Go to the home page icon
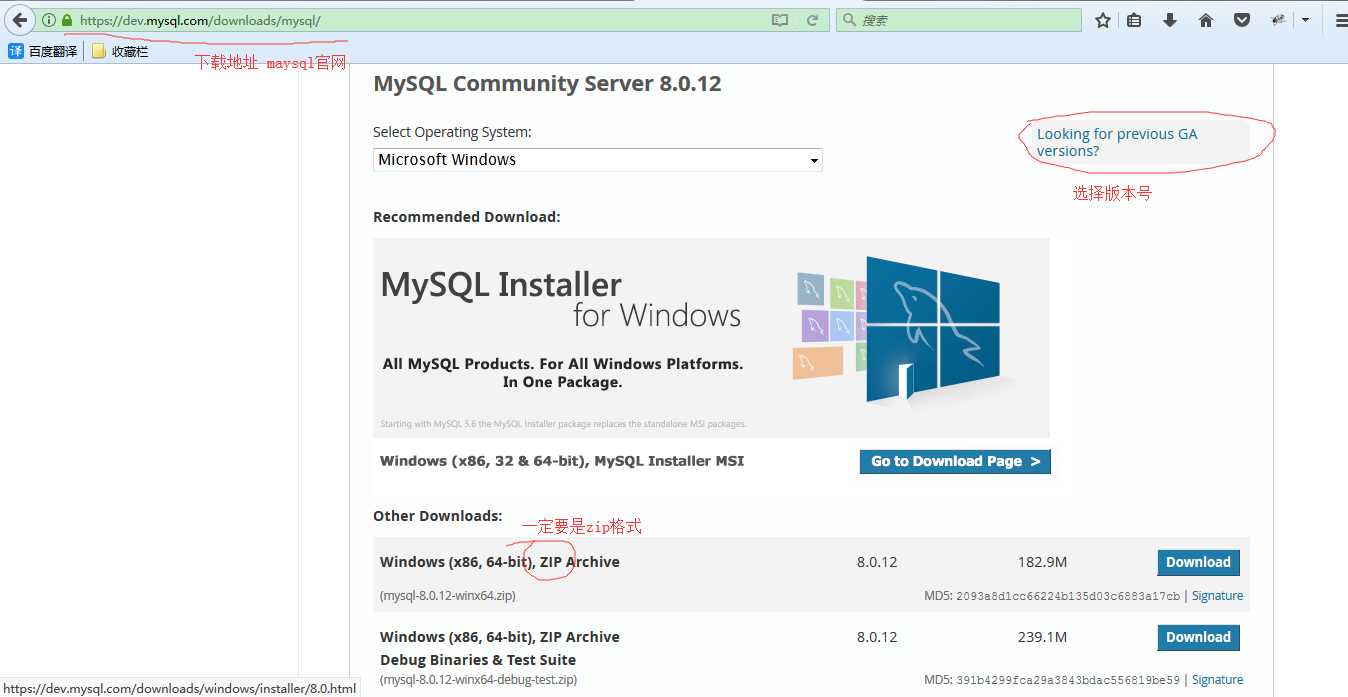Viewport: 1348px width, 697px height. click(1206, 20)
